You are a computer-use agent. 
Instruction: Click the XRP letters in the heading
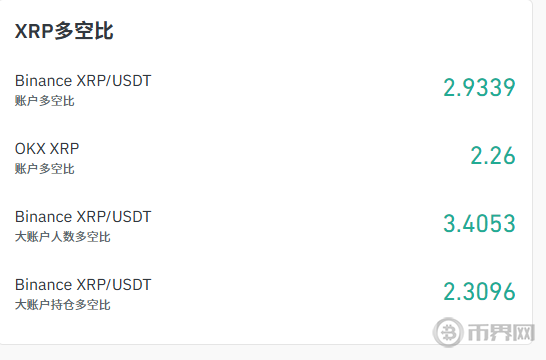click(x=34, y=31)
